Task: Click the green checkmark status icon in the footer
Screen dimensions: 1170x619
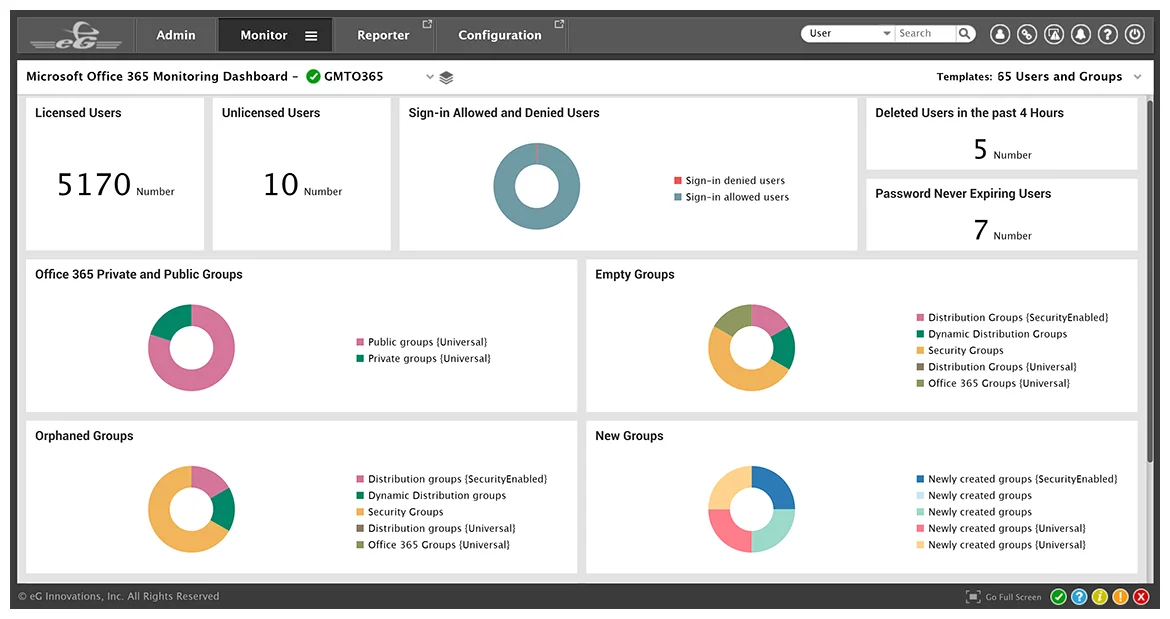Action: [x=1058, y=597]
